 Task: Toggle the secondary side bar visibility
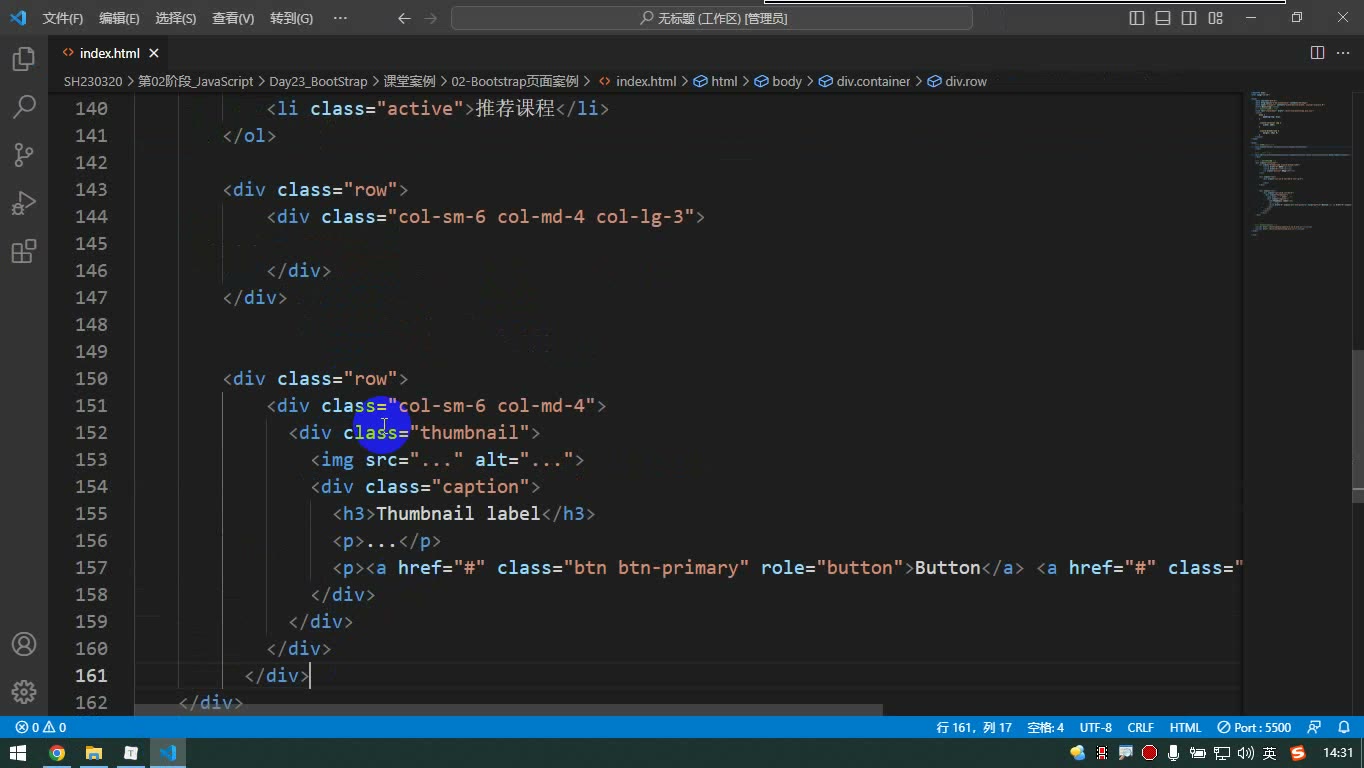click(1189, 18)
